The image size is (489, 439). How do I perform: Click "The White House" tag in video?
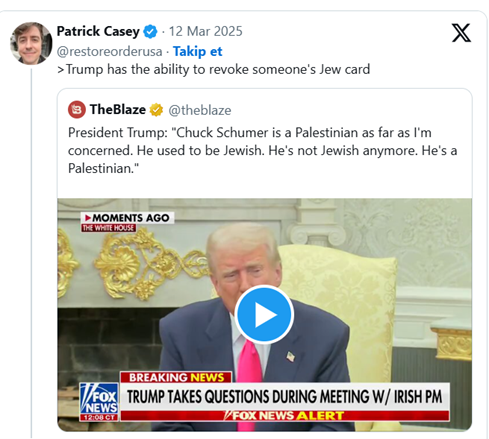(108, 228)
